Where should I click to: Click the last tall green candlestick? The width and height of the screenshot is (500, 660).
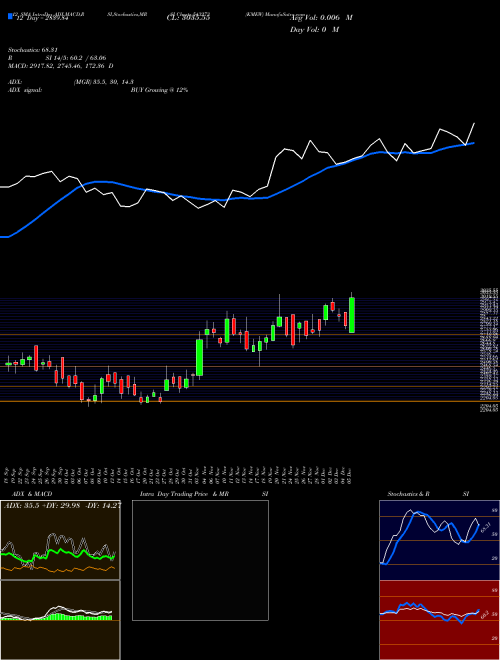352,315
